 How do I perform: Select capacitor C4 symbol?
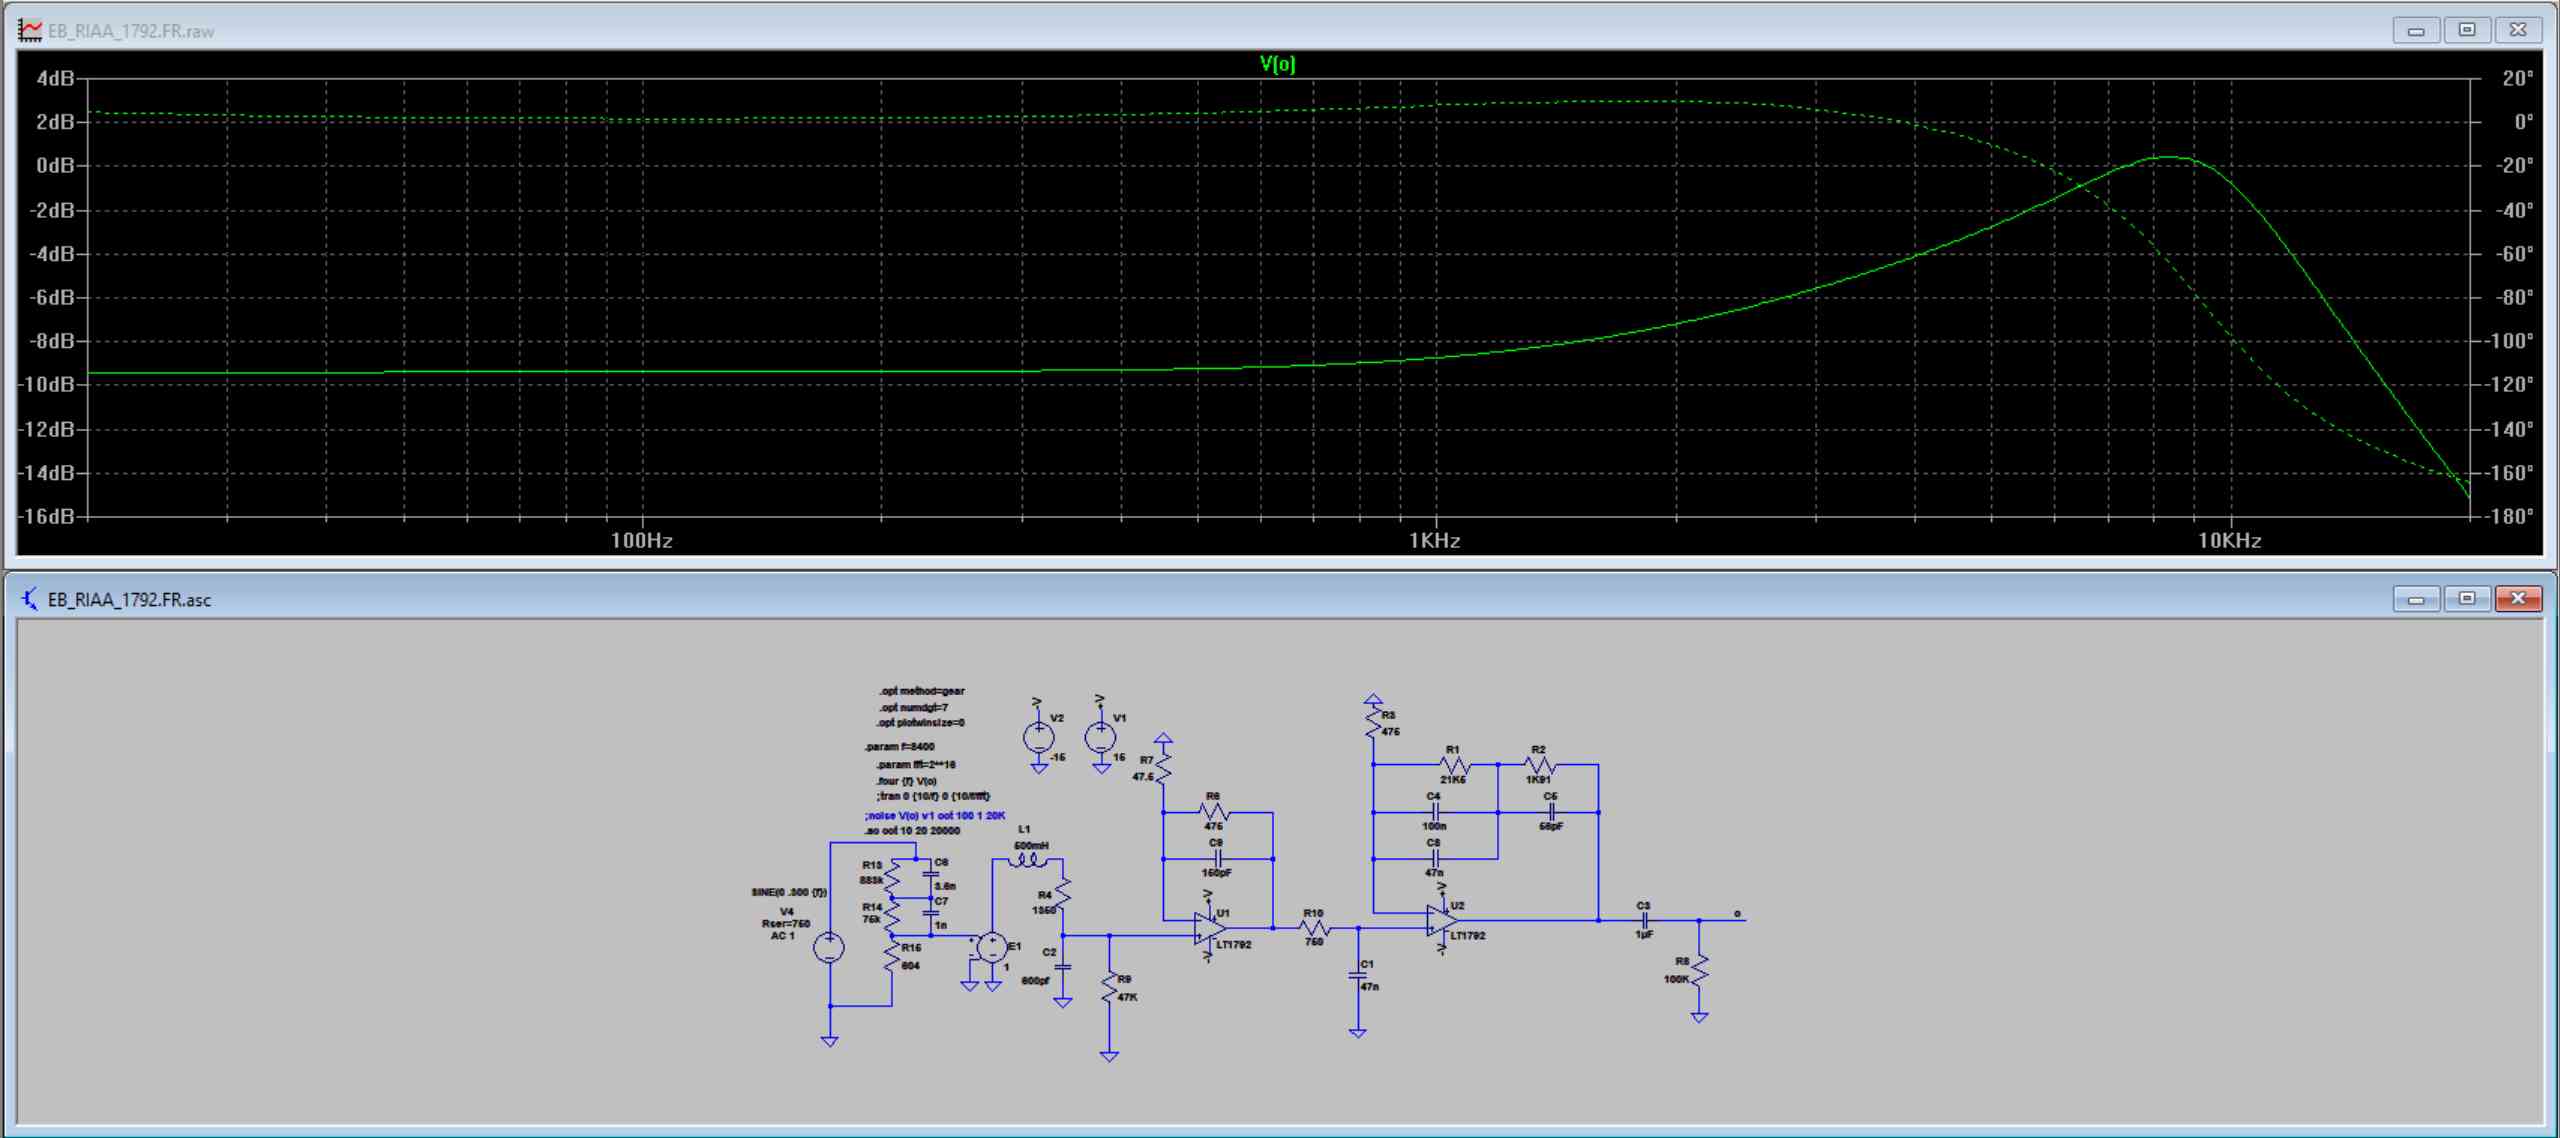point(1435,812)
